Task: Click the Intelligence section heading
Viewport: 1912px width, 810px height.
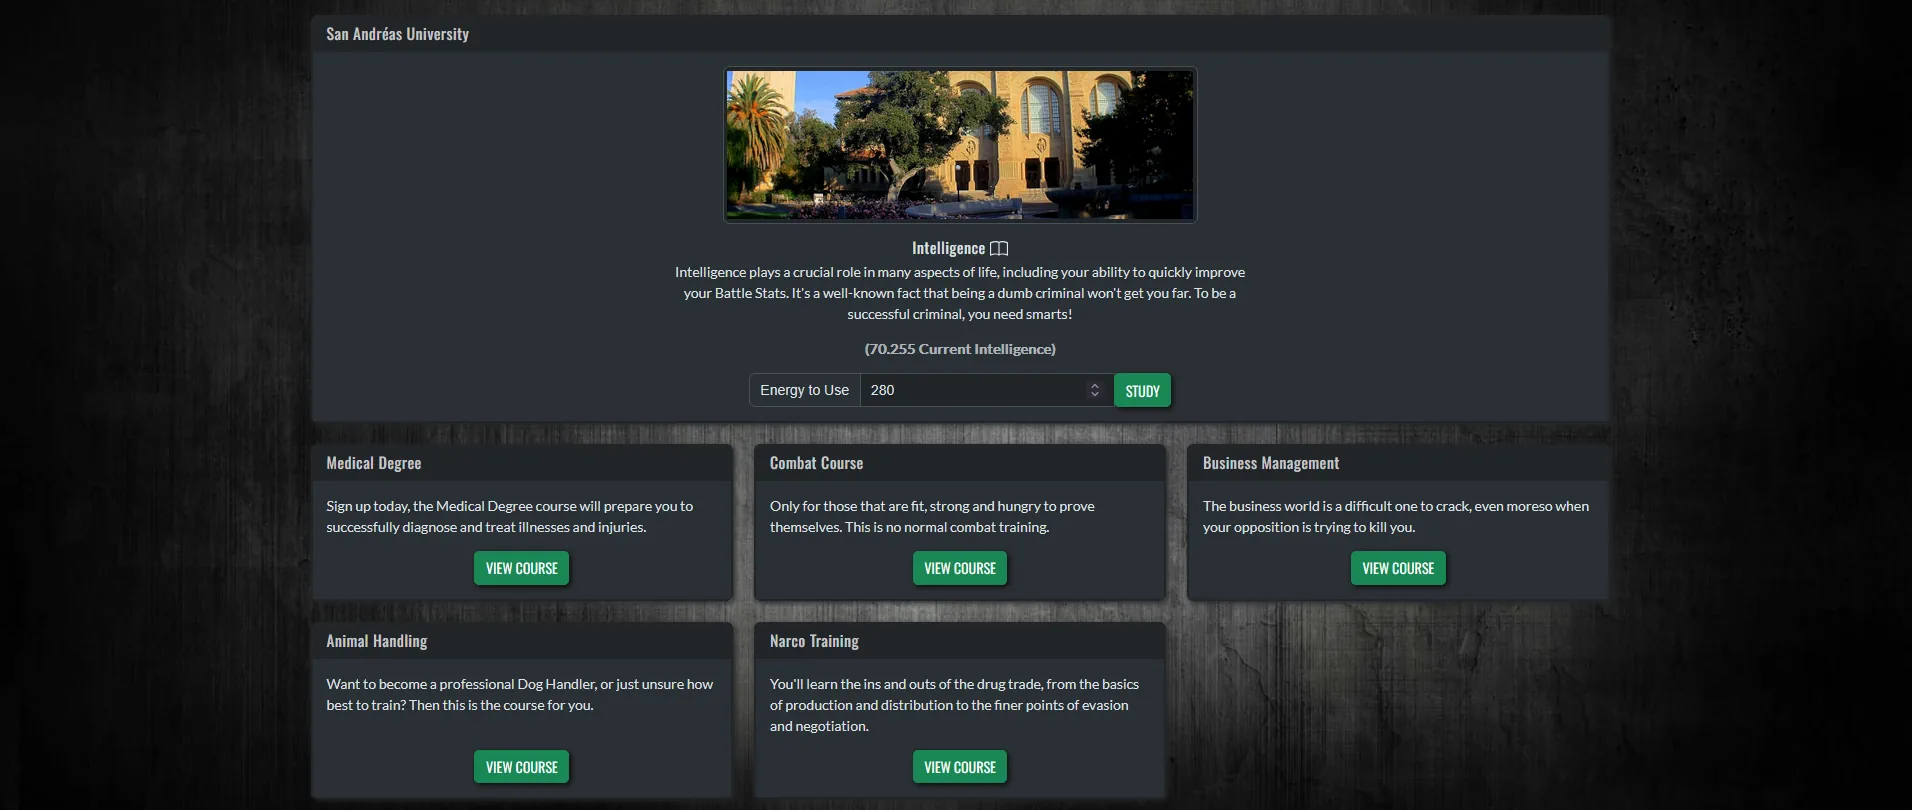Action: [x=948, y=248]
